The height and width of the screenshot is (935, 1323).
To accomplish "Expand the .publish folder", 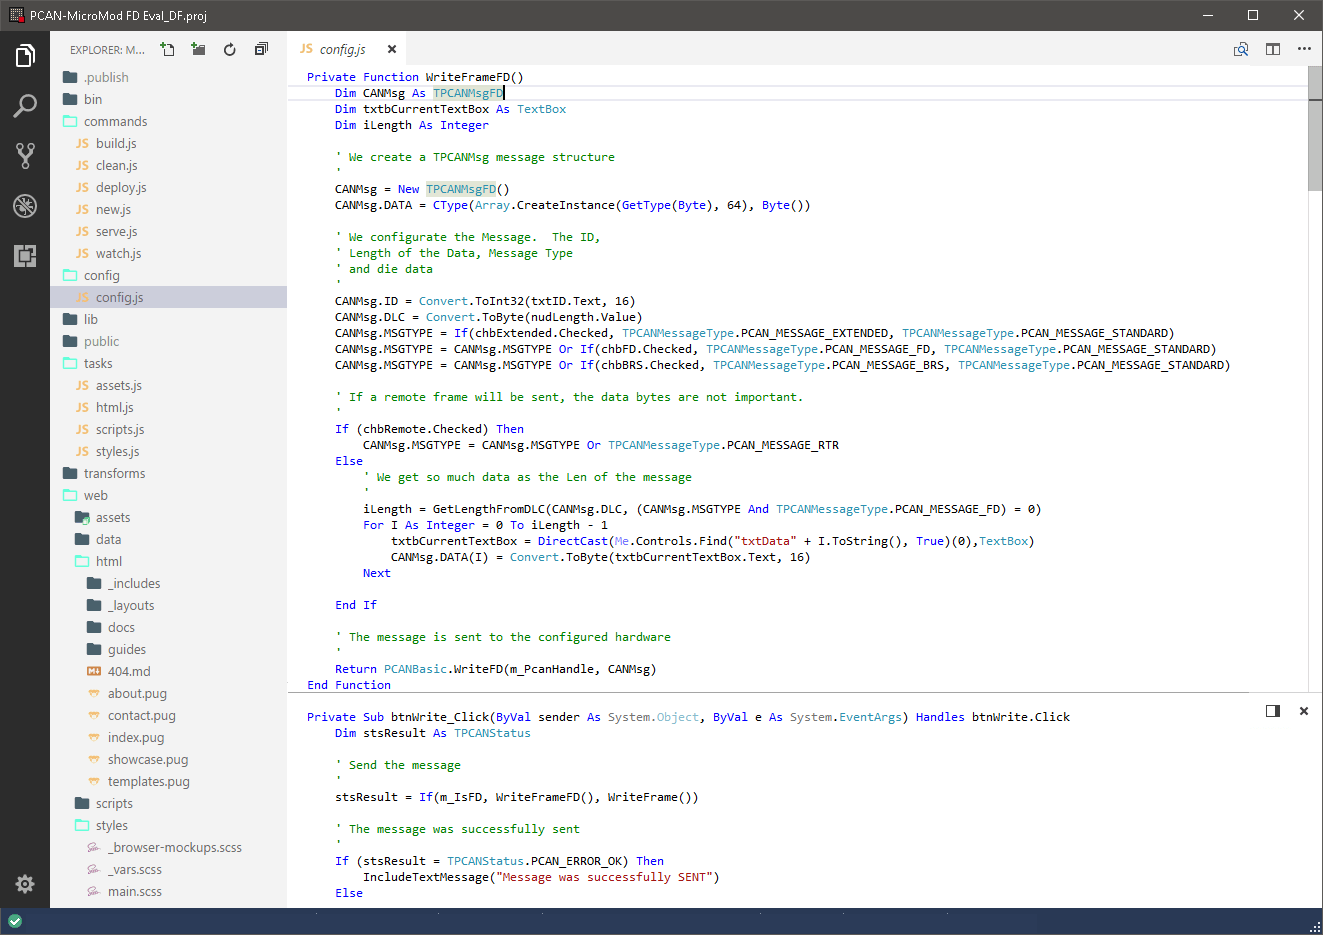I will 168,77.
